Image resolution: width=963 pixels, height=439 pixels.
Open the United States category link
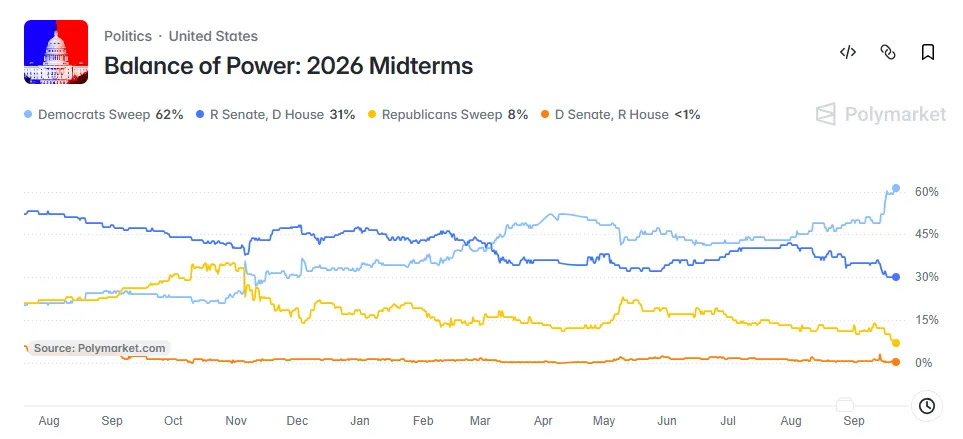tap(213, 36)
